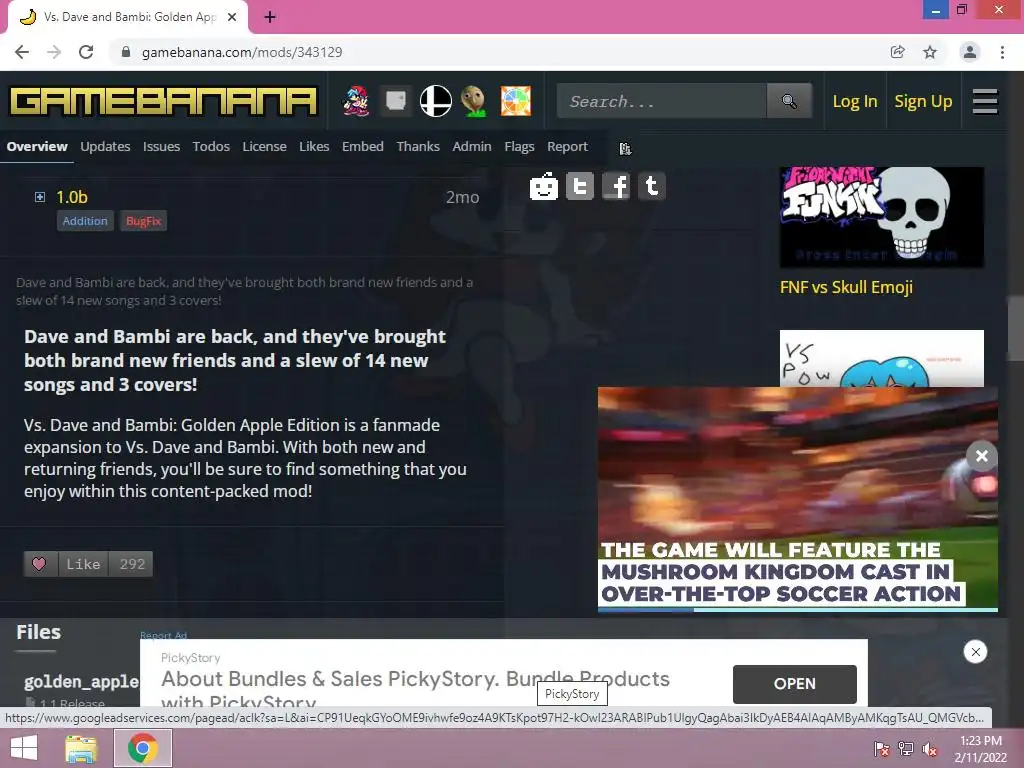Share the mod on Tumblr
The width and height of the screenshot is (1024, 768).
652,187
